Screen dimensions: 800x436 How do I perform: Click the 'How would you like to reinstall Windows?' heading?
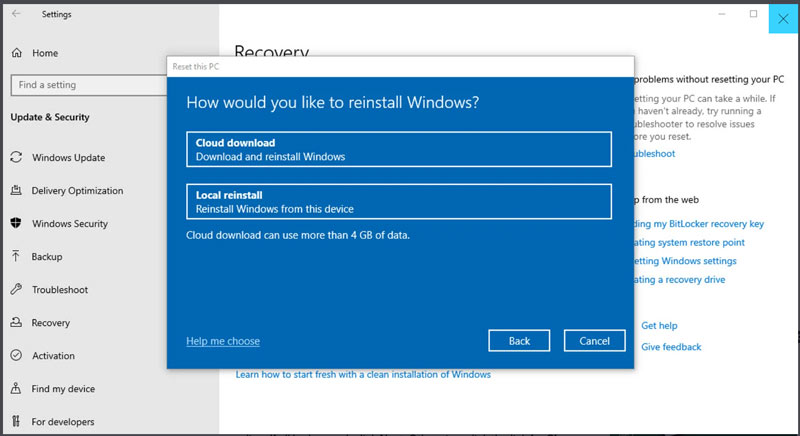(x=333, y=102)
